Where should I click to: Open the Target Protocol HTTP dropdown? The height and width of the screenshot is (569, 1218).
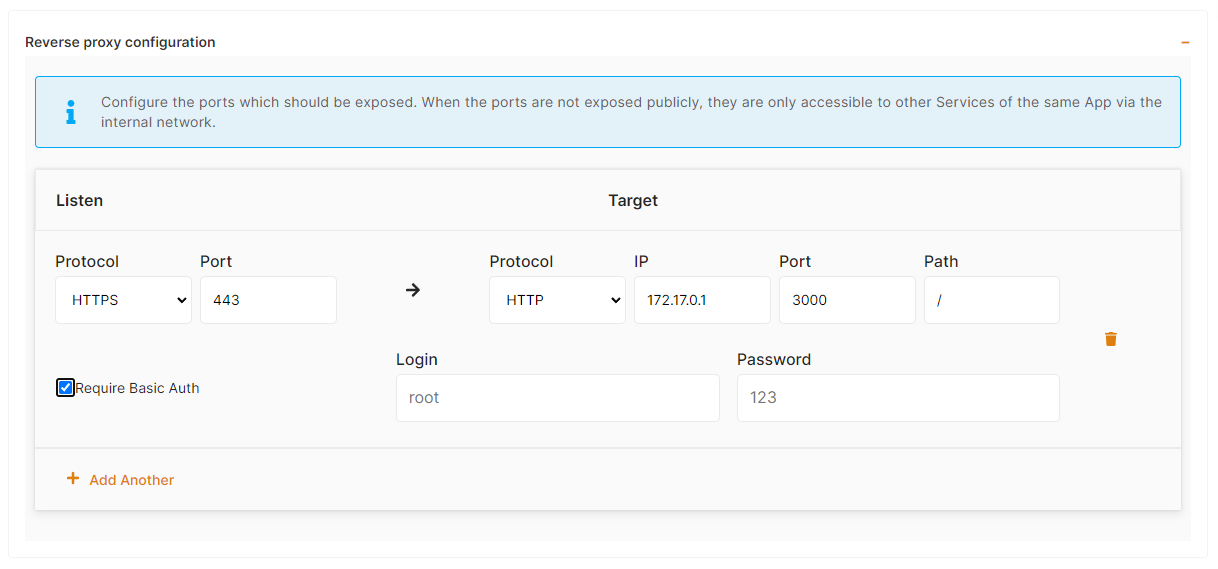(x=557, y=300)
